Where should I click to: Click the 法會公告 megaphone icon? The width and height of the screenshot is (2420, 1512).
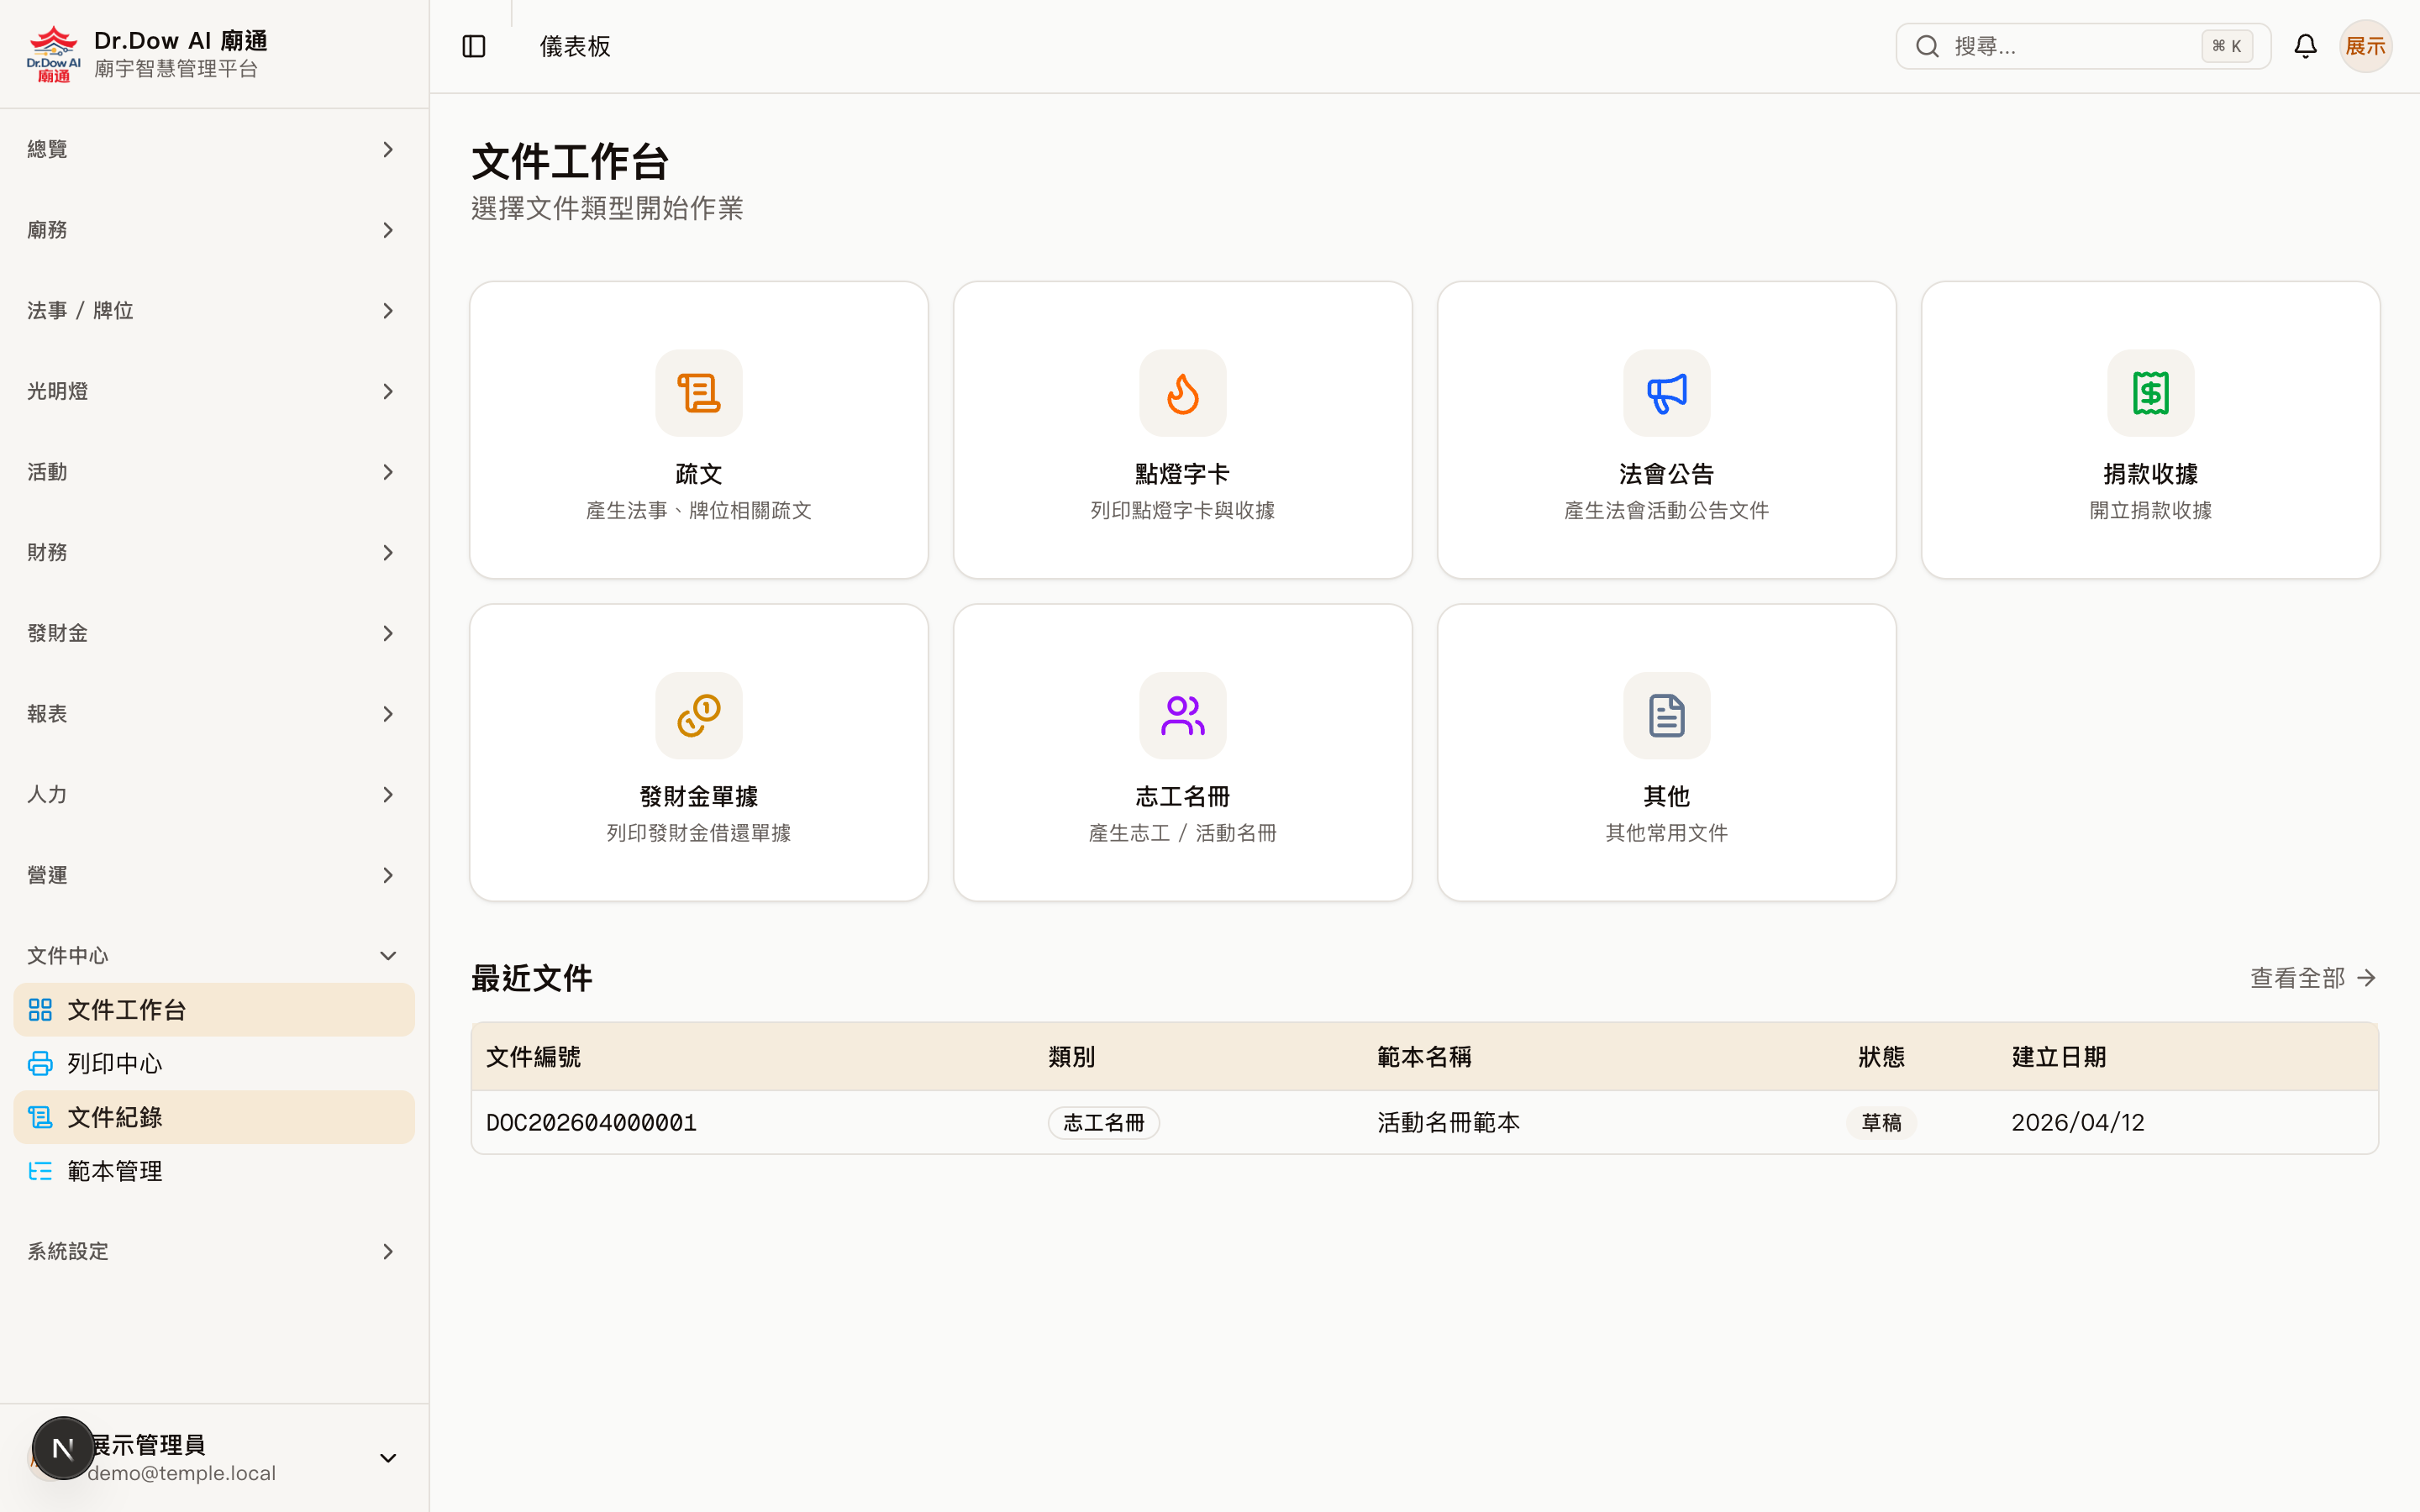coord(1665,393)
